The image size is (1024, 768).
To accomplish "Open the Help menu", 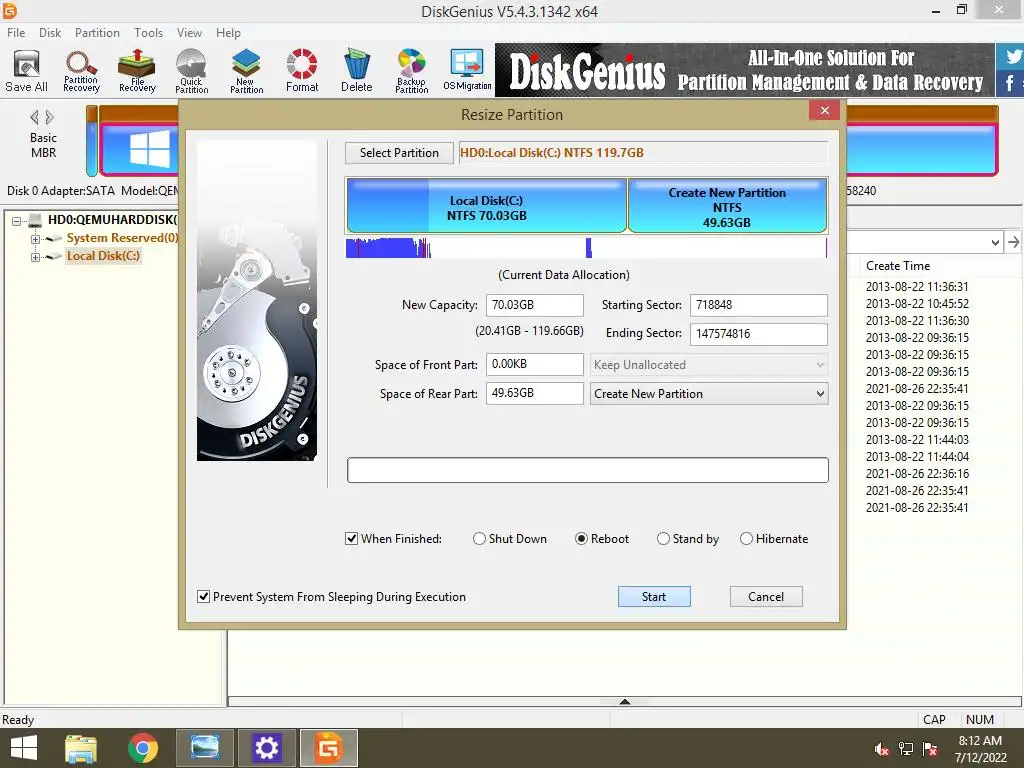I will [228, 33].
